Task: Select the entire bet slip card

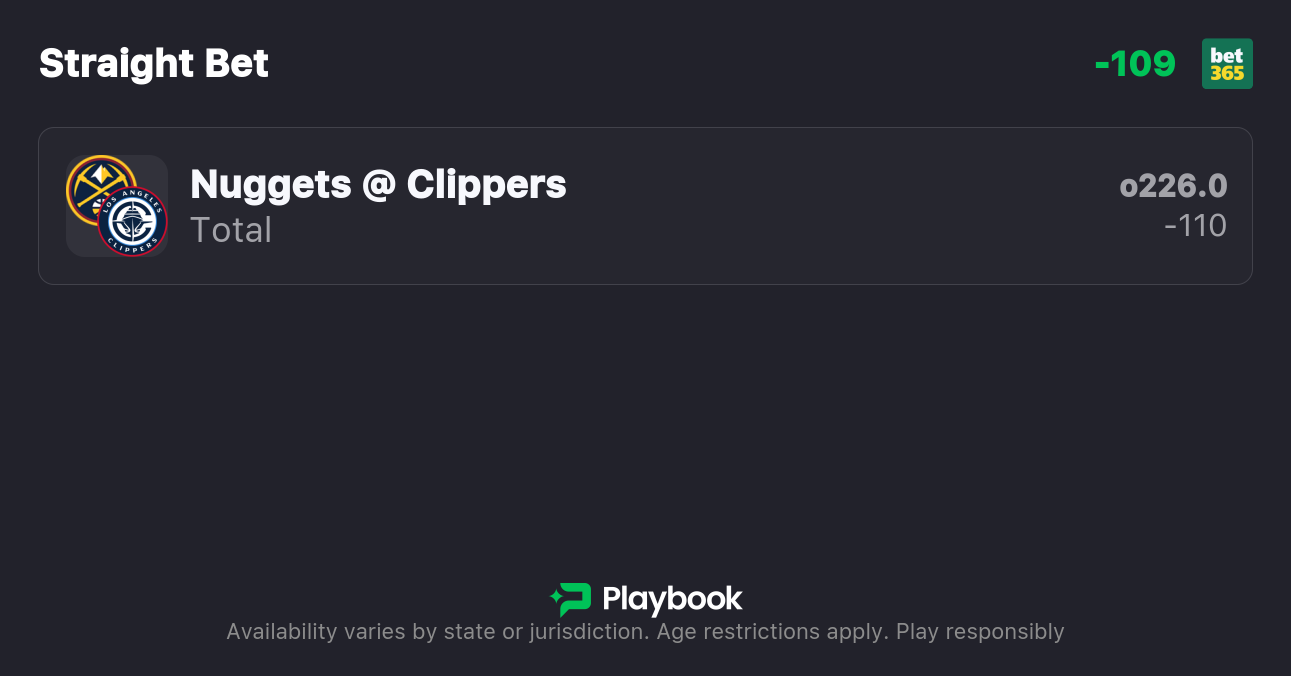Action: pos(645,205)
